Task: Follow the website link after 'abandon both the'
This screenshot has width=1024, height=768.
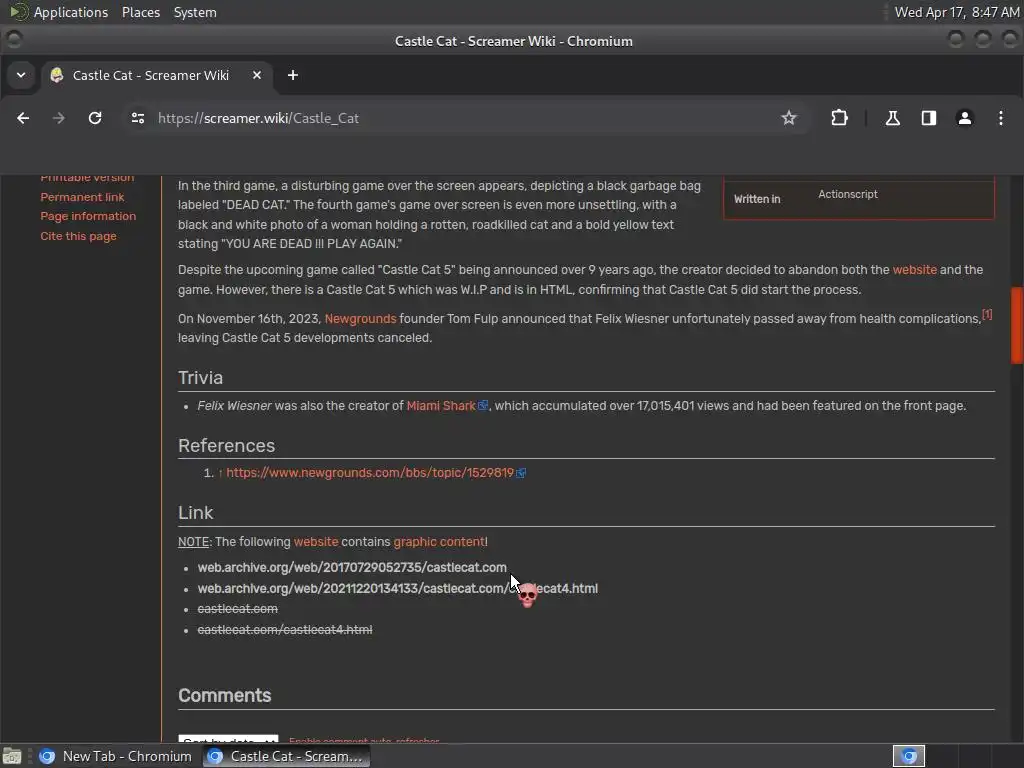Action: click(x=914, y=270)
